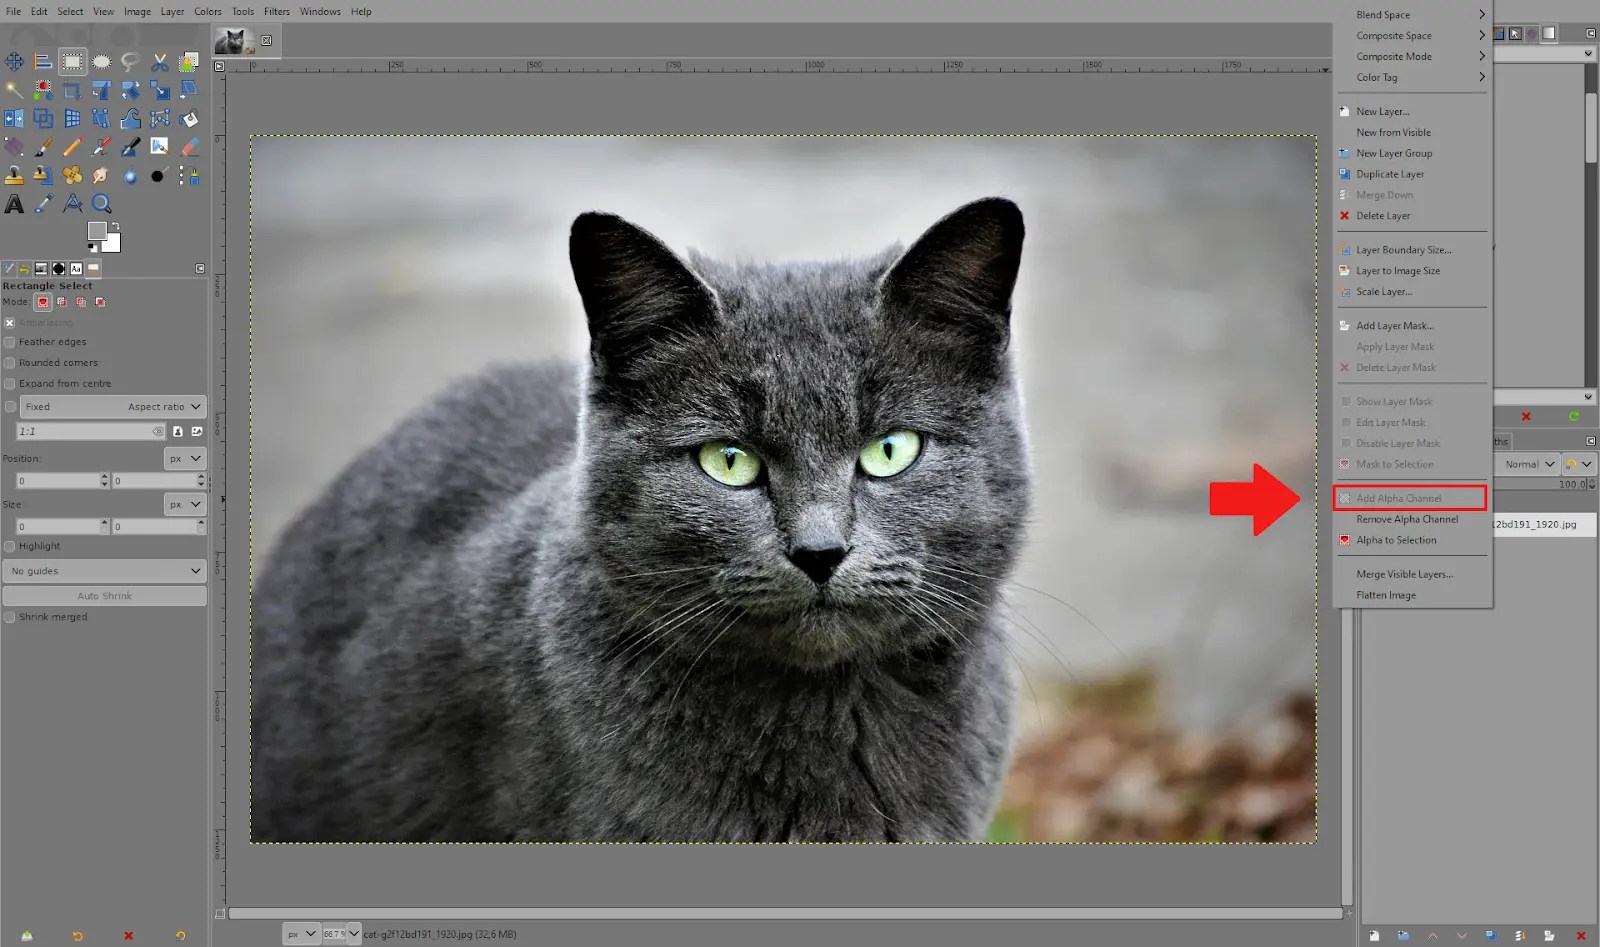Toggle the Highlight option
1600x947 pixels.
click(x=9, y=546)
